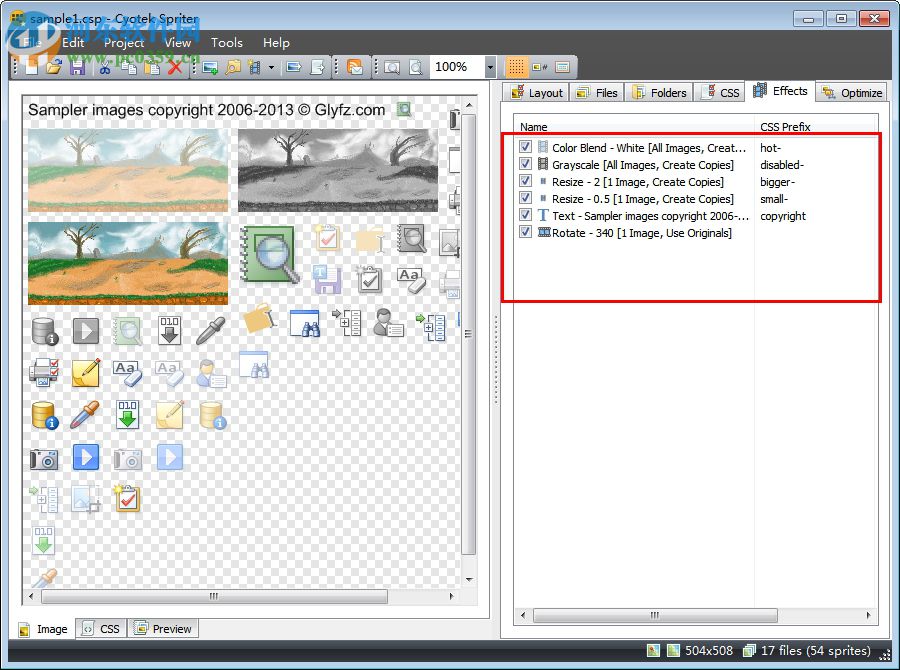Toggle the orange grid display button

click(515, 67)
